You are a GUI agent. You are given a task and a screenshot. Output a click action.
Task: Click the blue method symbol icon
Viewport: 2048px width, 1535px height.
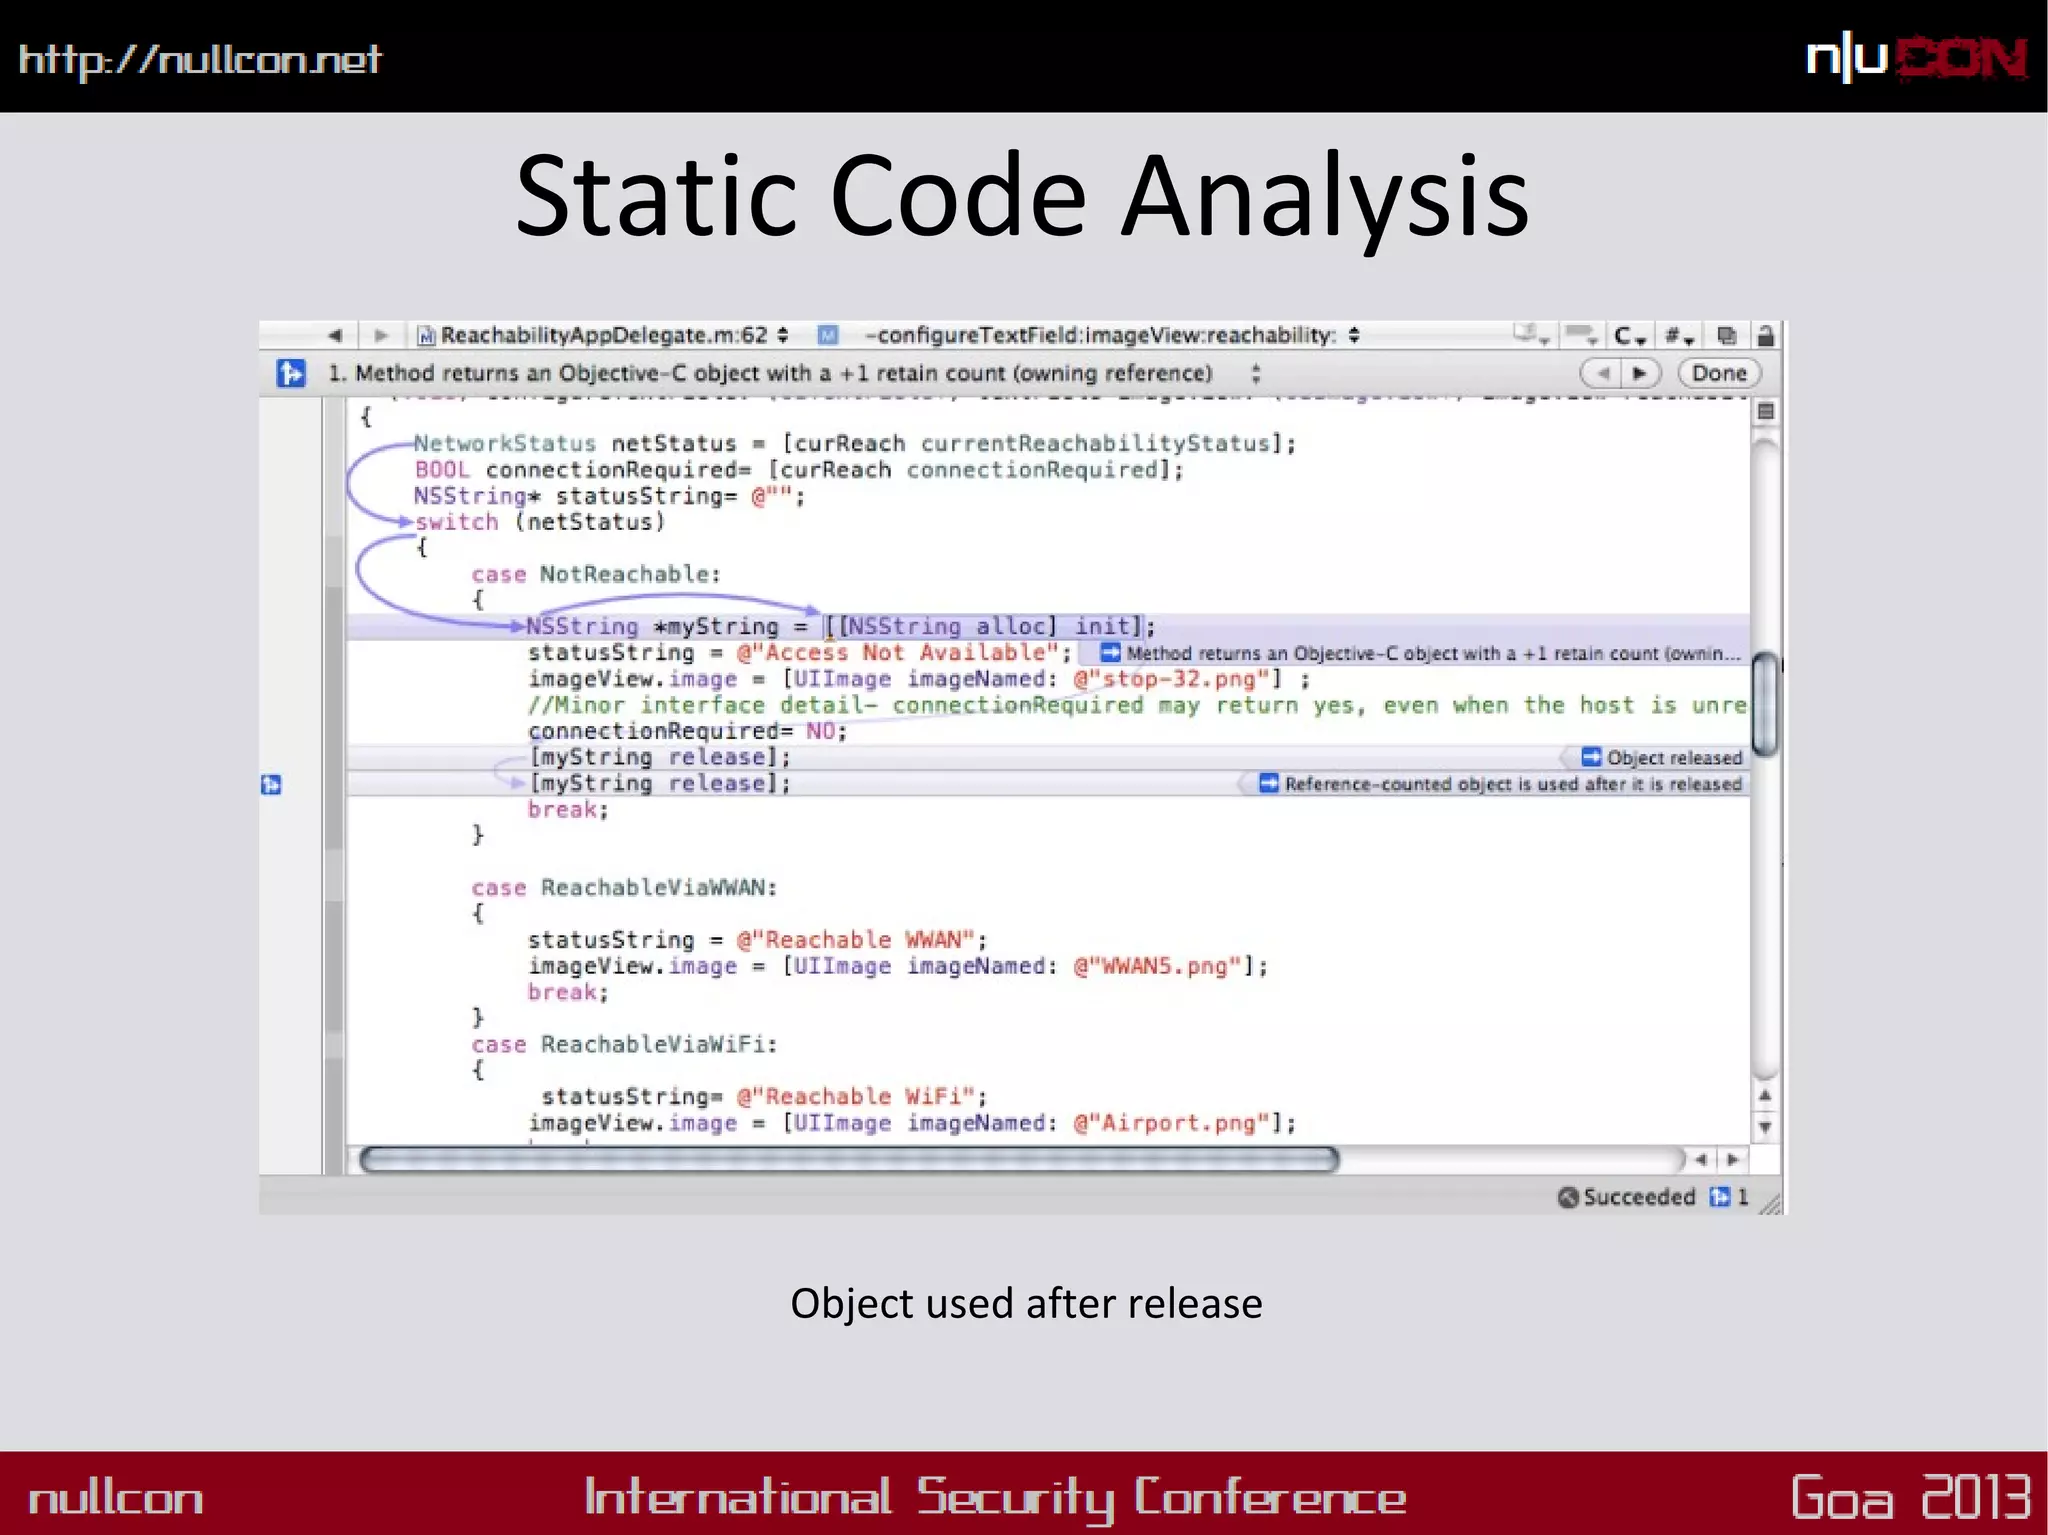[x=828, y=335]
